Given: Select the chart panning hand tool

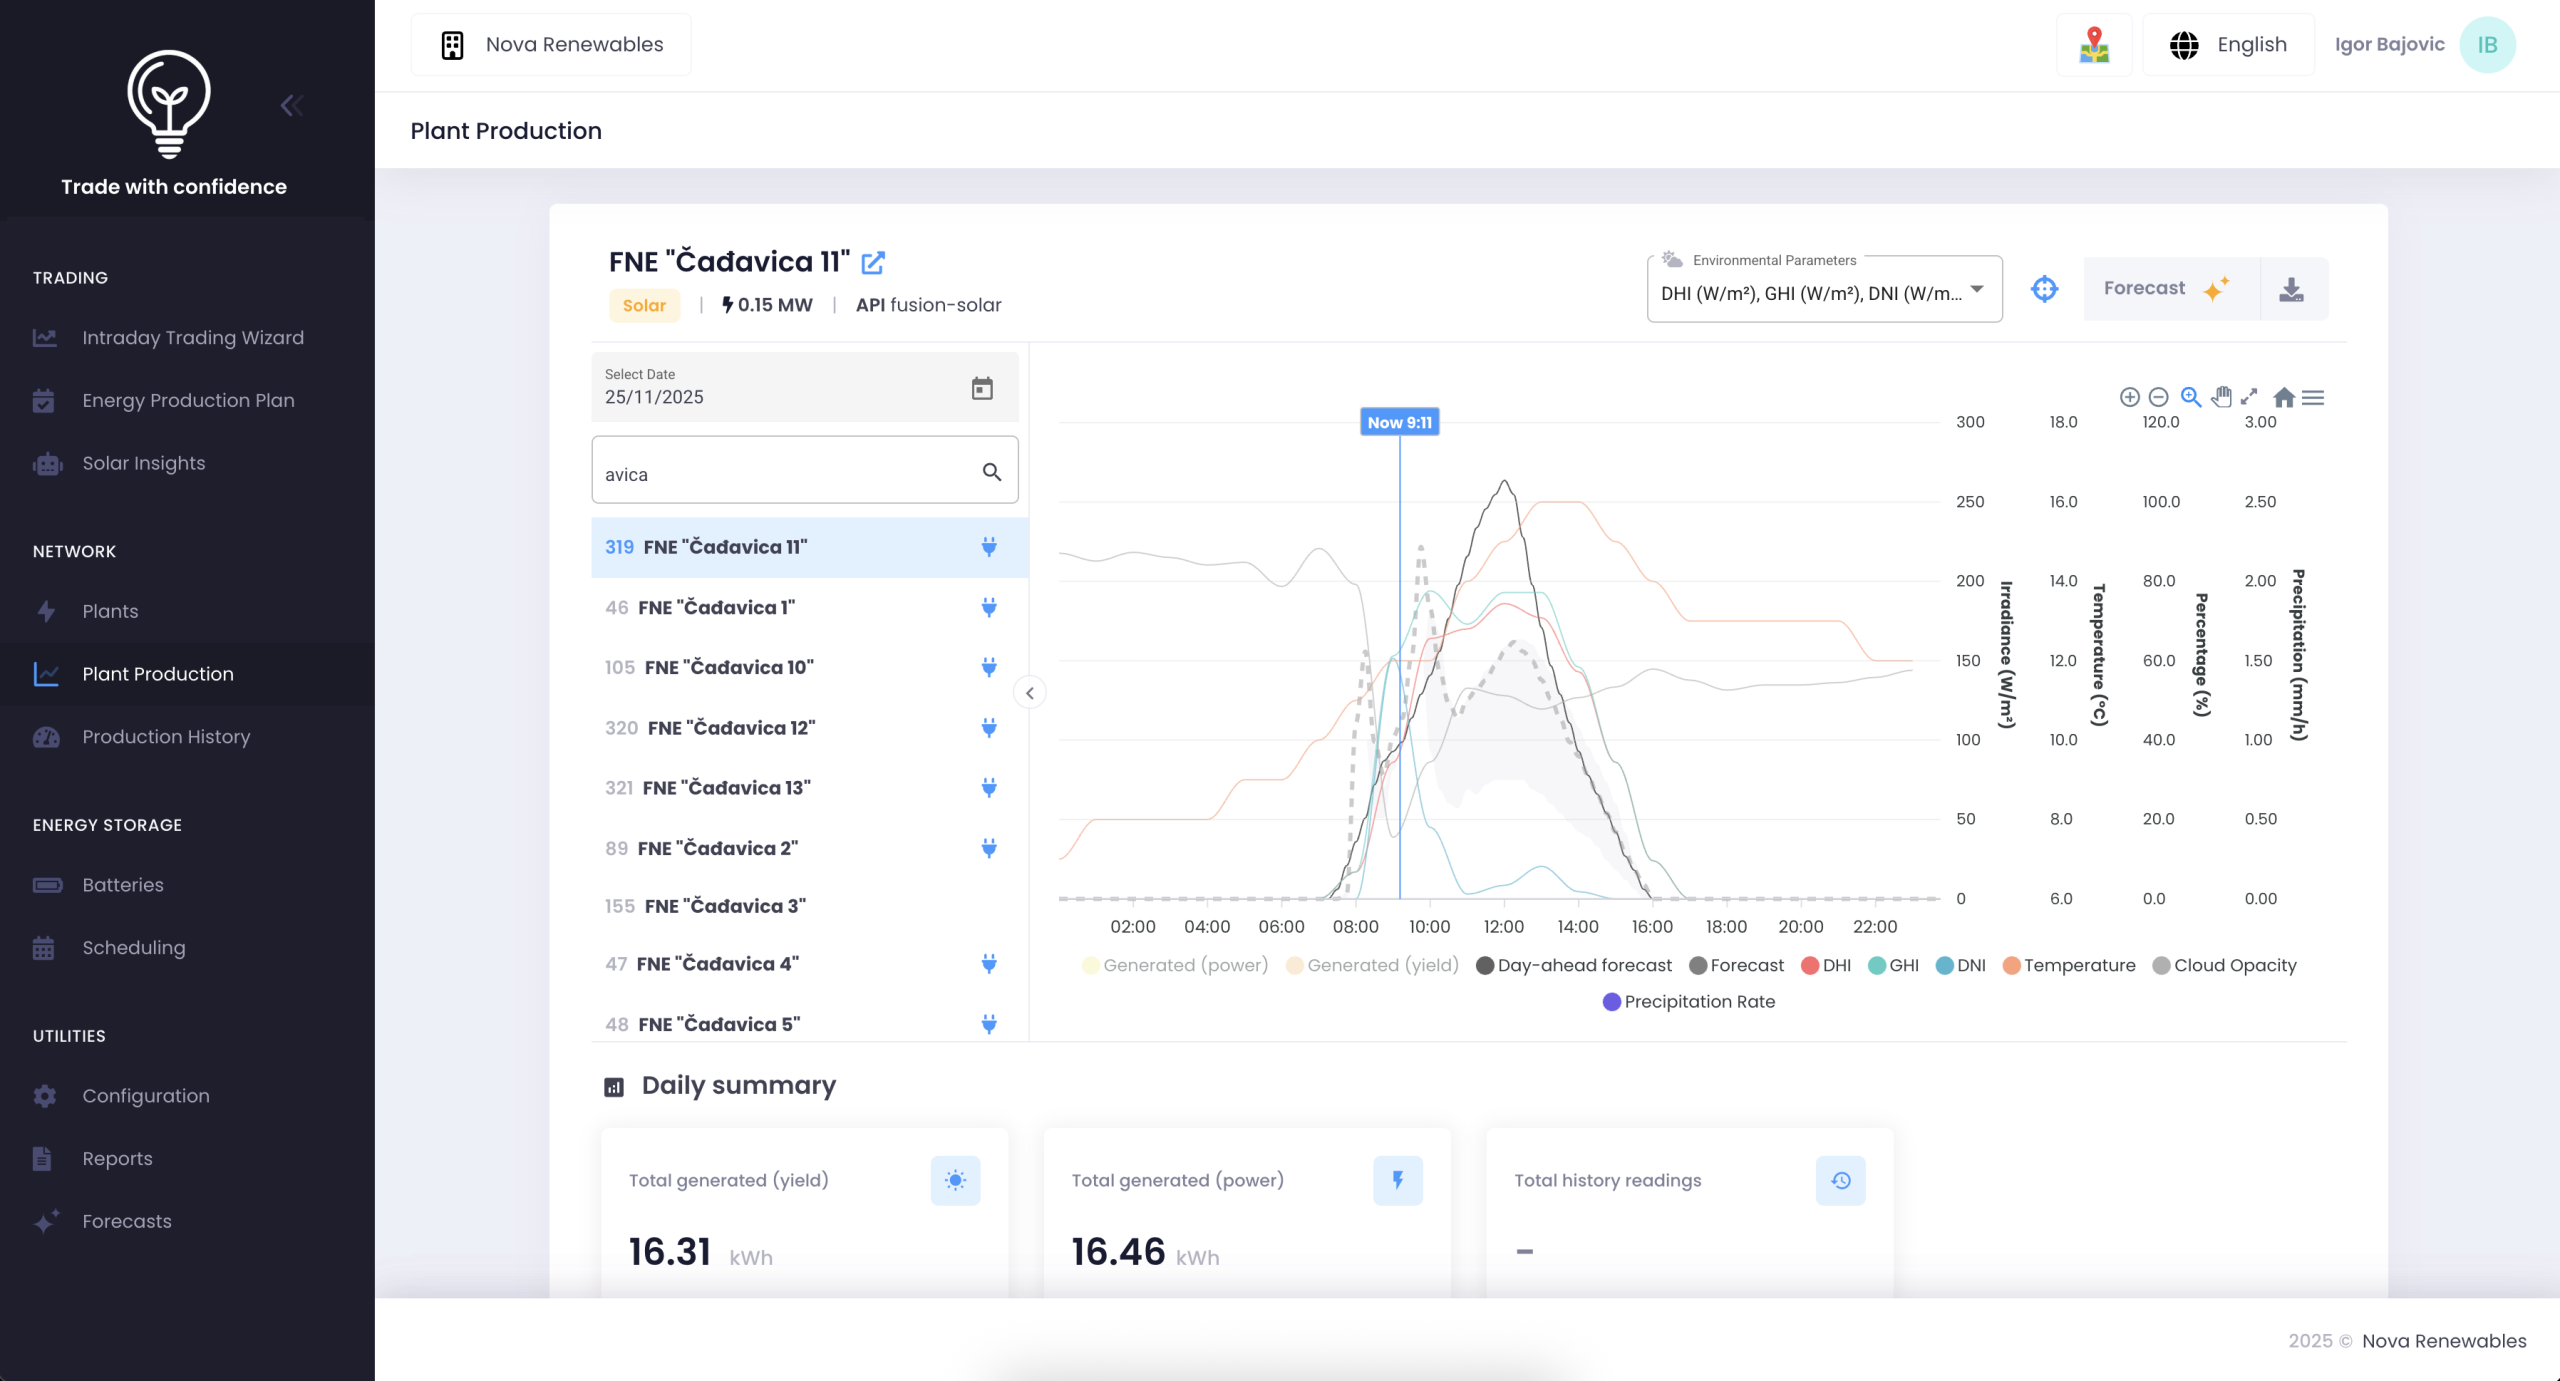Looking at the screenshot, I should 2221,397.
